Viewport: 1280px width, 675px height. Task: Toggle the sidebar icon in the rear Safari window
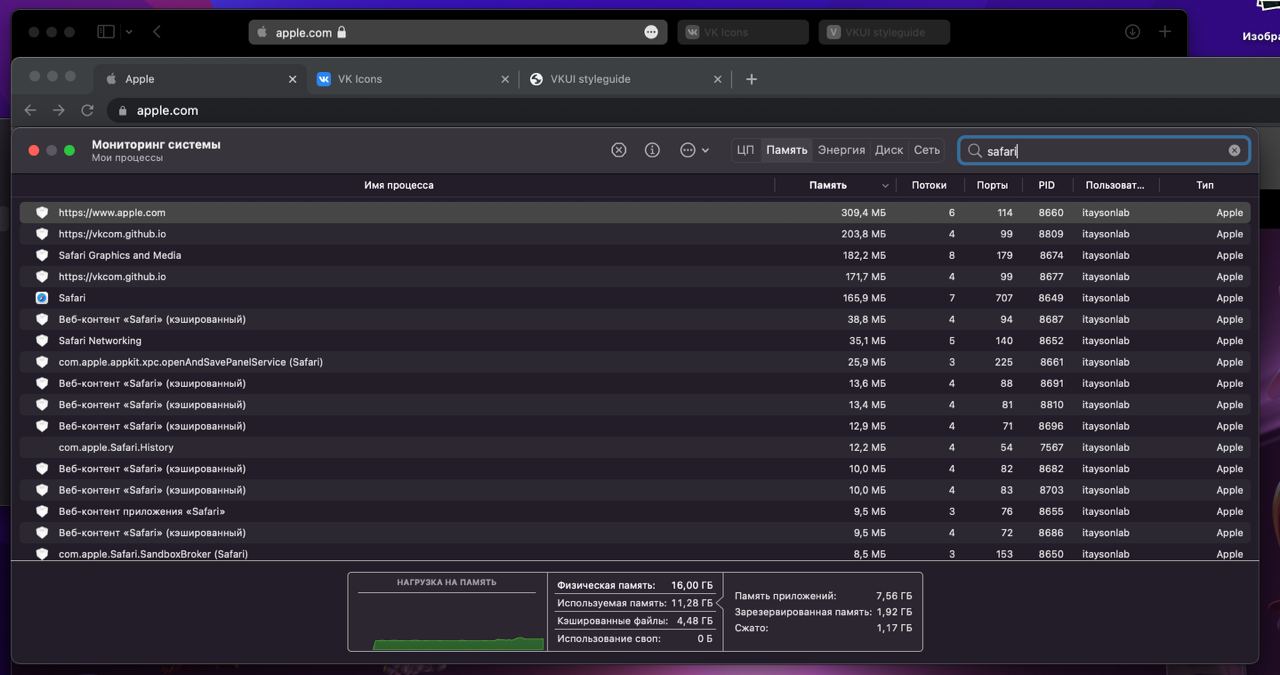coord(106,32)
